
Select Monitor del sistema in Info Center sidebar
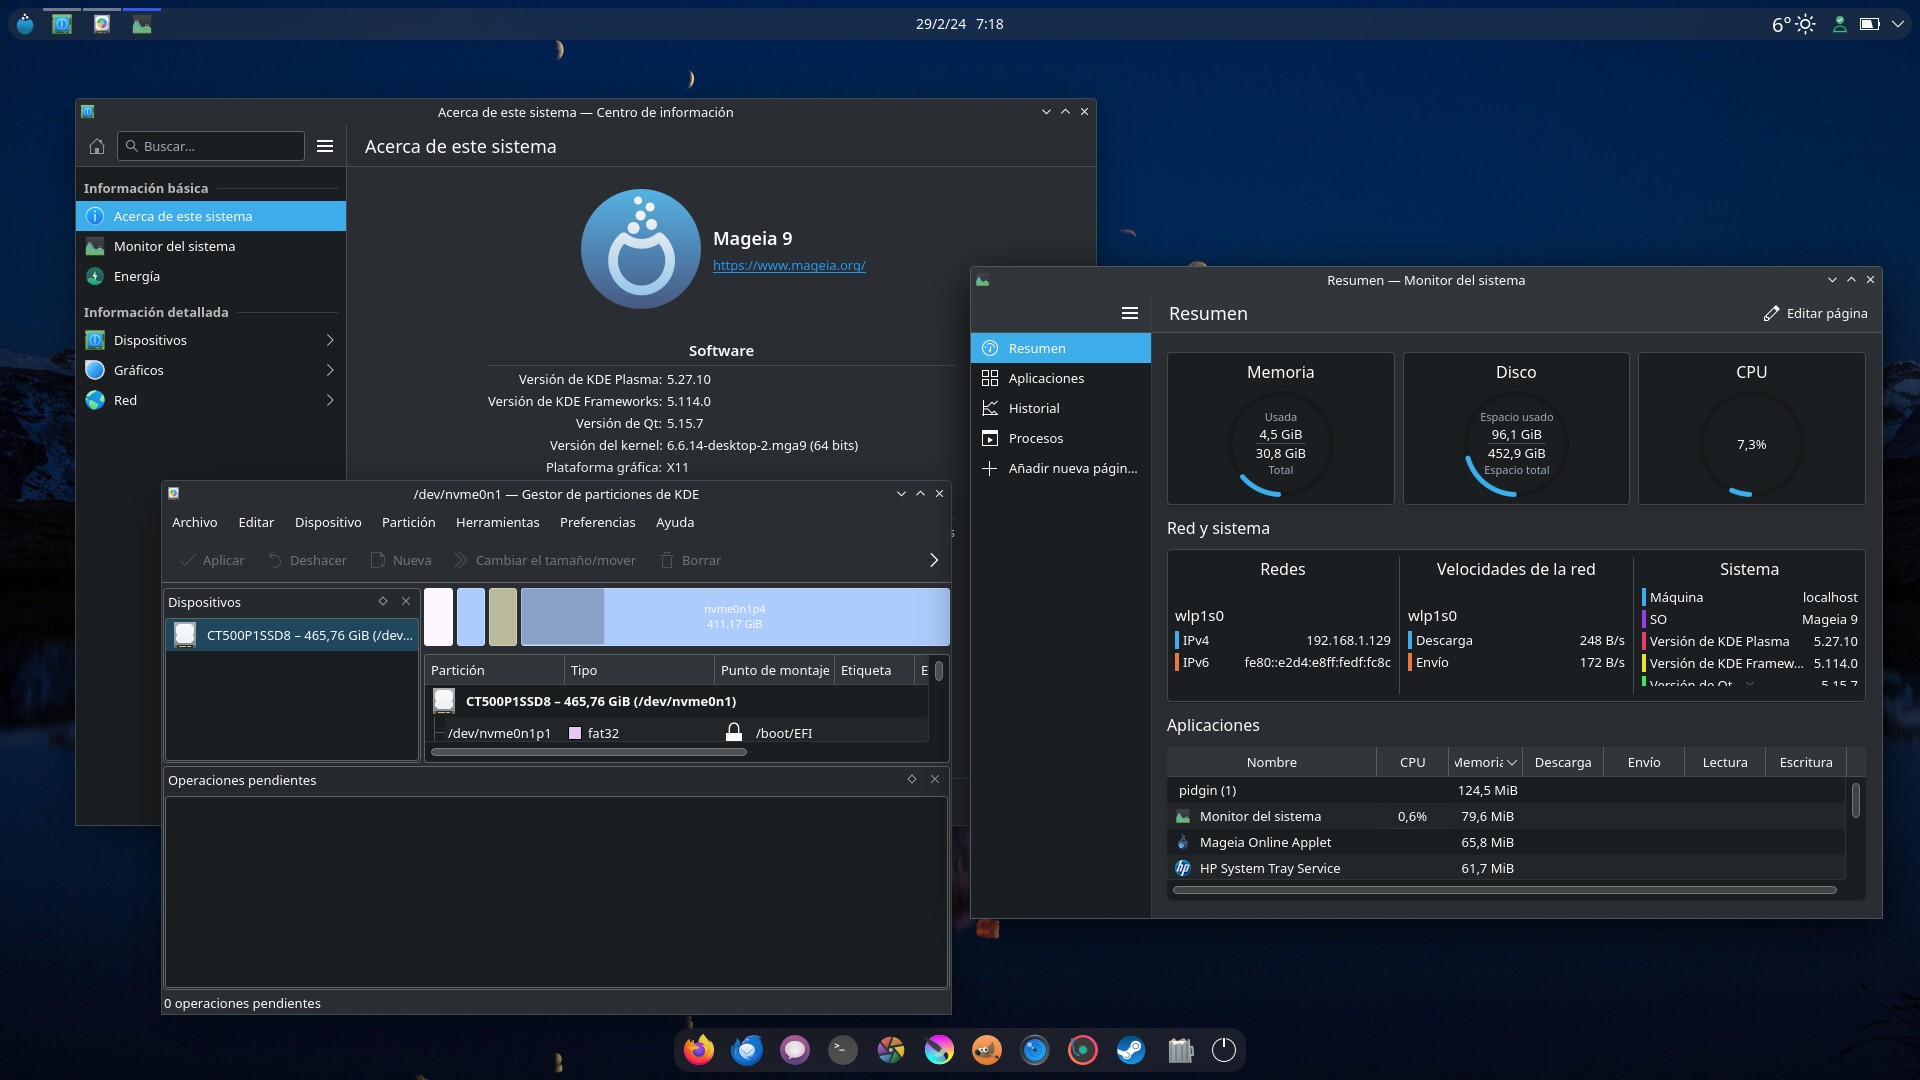[211, 246]
